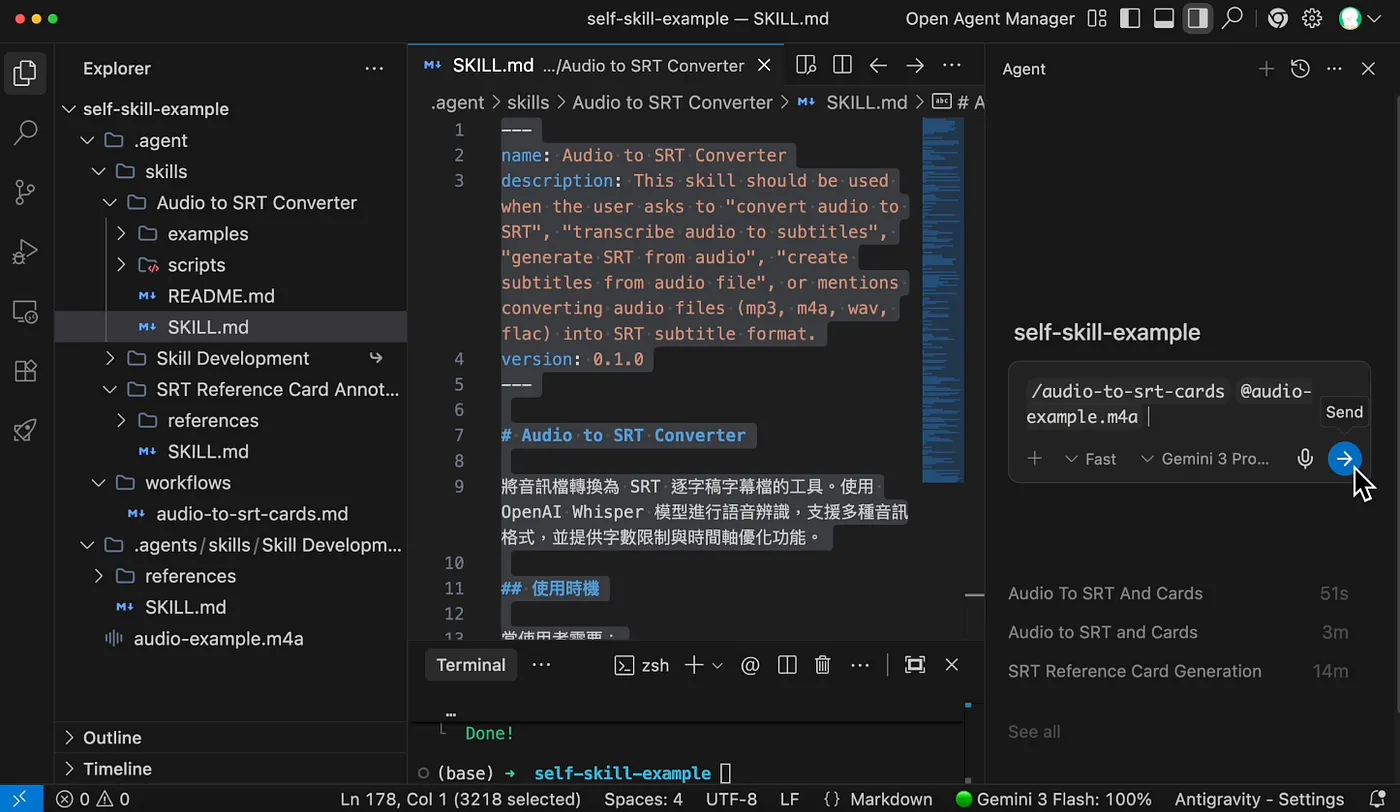Navigate back using the editor arrow
The width and height of the screenshot is (1400, 812).
click(x=878, y=65)
